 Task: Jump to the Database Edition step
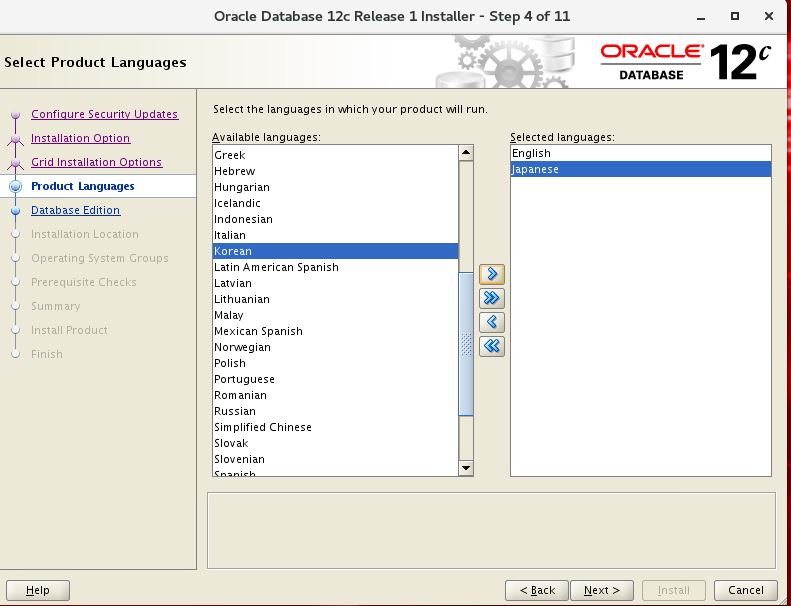click(76, 210)
